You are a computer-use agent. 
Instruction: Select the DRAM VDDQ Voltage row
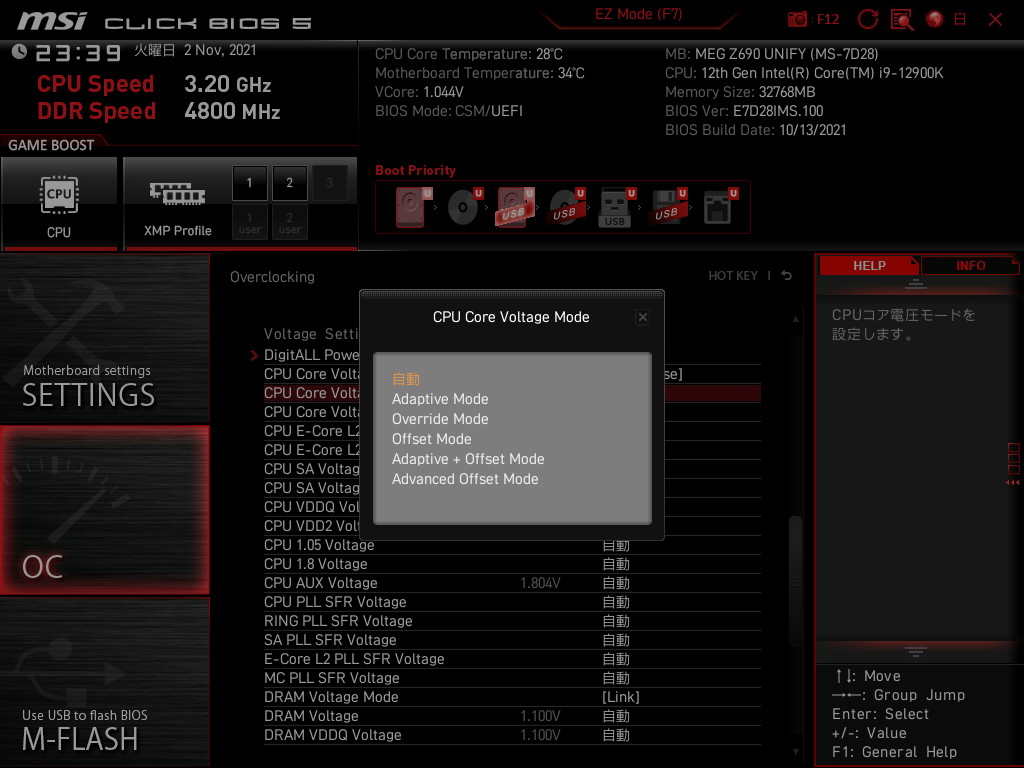tap(512, 735)
